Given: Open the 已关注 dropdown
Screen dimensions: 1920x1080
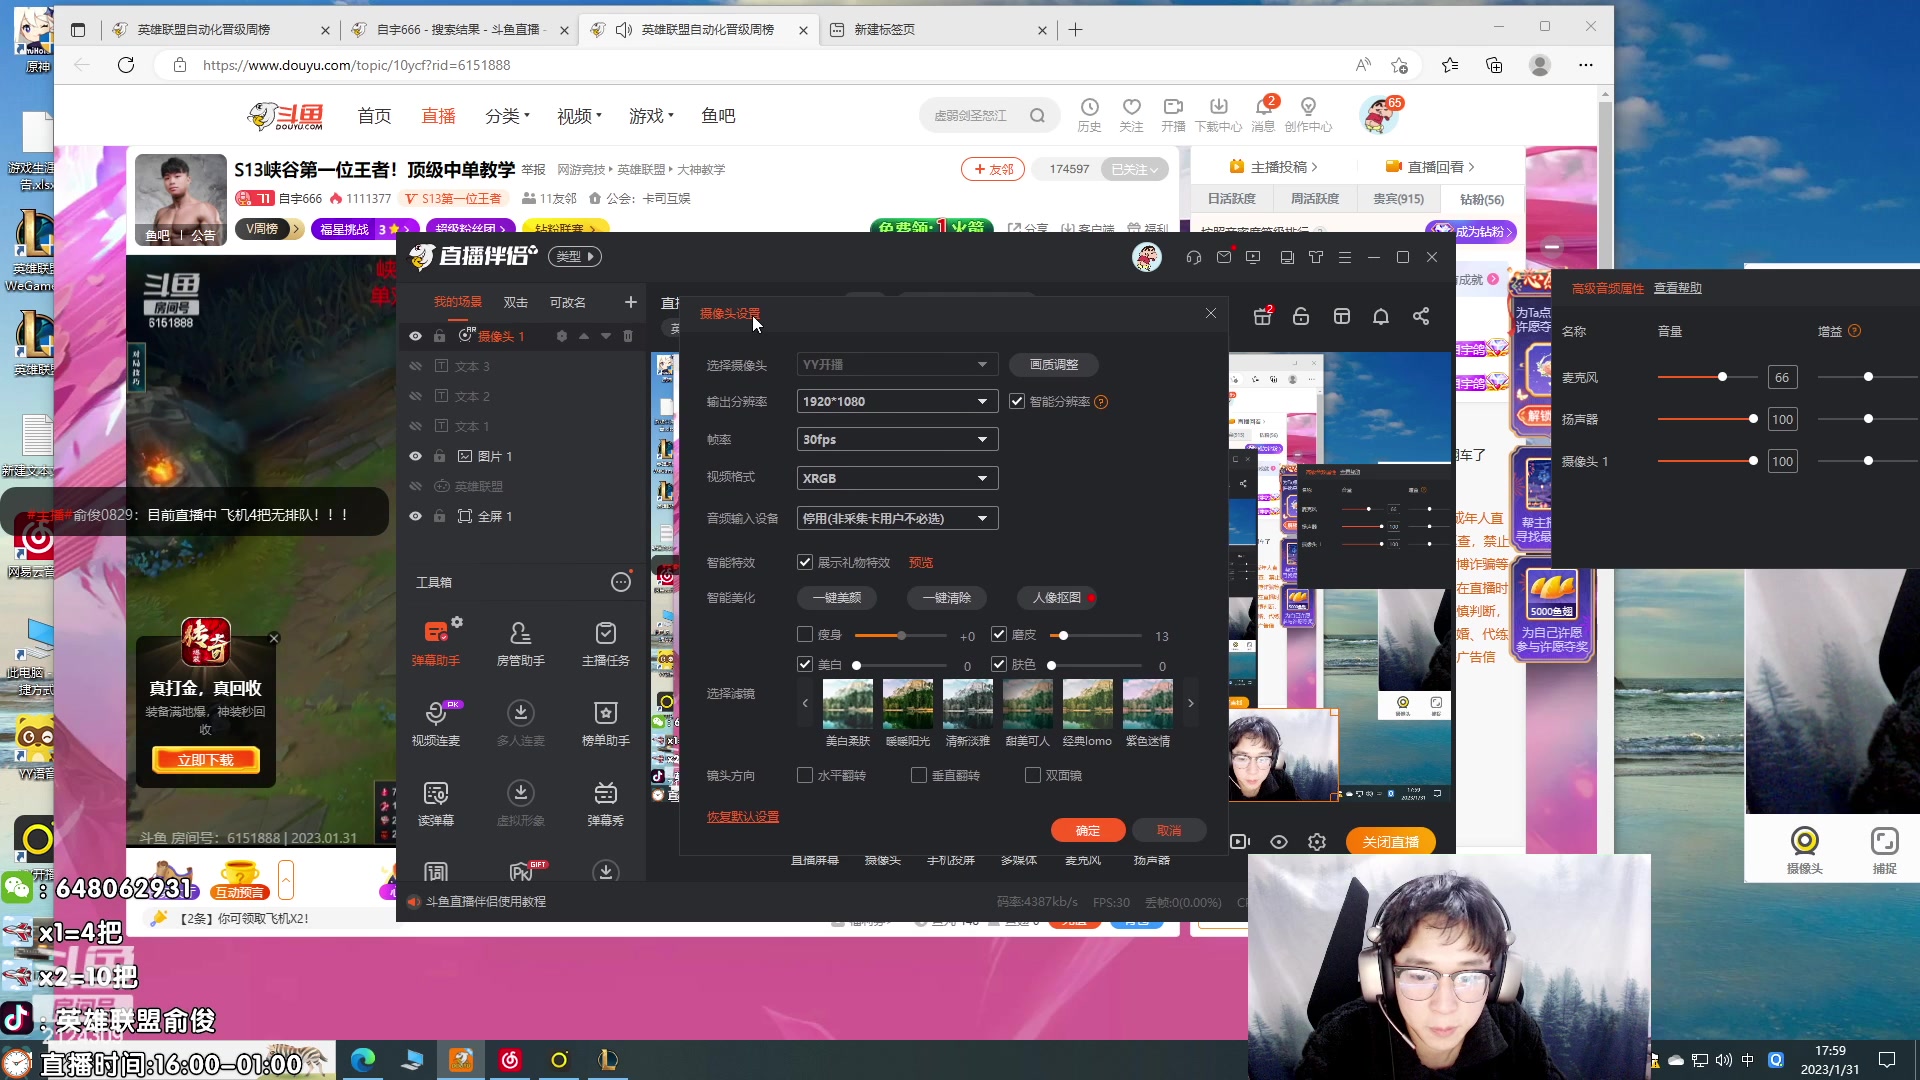Looking at the screenshot, I should coord(1134,170).
